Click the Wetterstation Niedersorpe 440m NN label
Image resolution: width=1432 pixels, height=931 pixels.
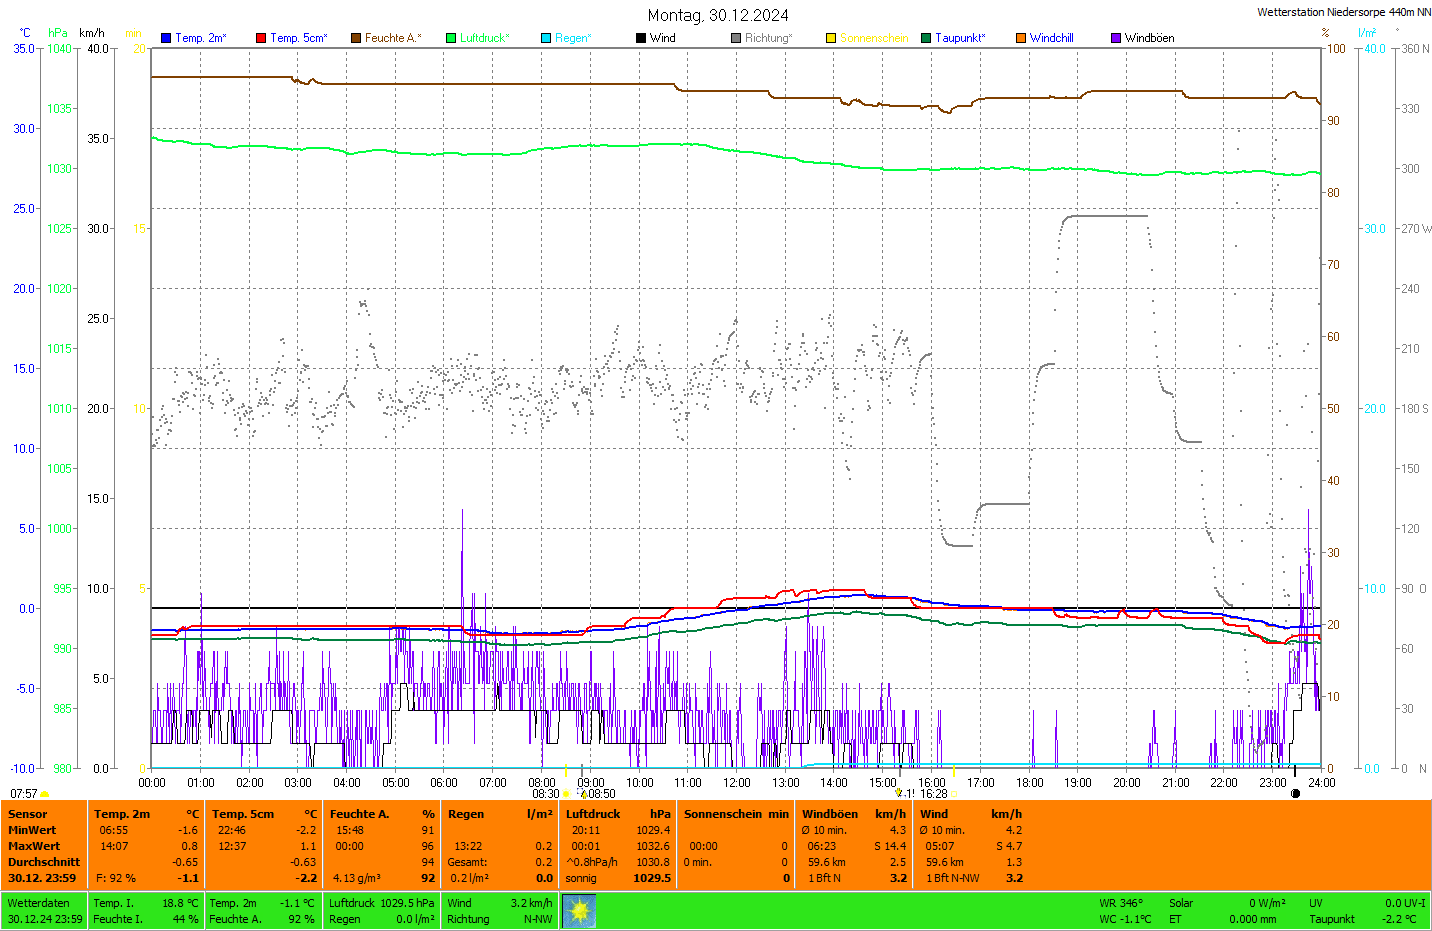coord(1343,12)
